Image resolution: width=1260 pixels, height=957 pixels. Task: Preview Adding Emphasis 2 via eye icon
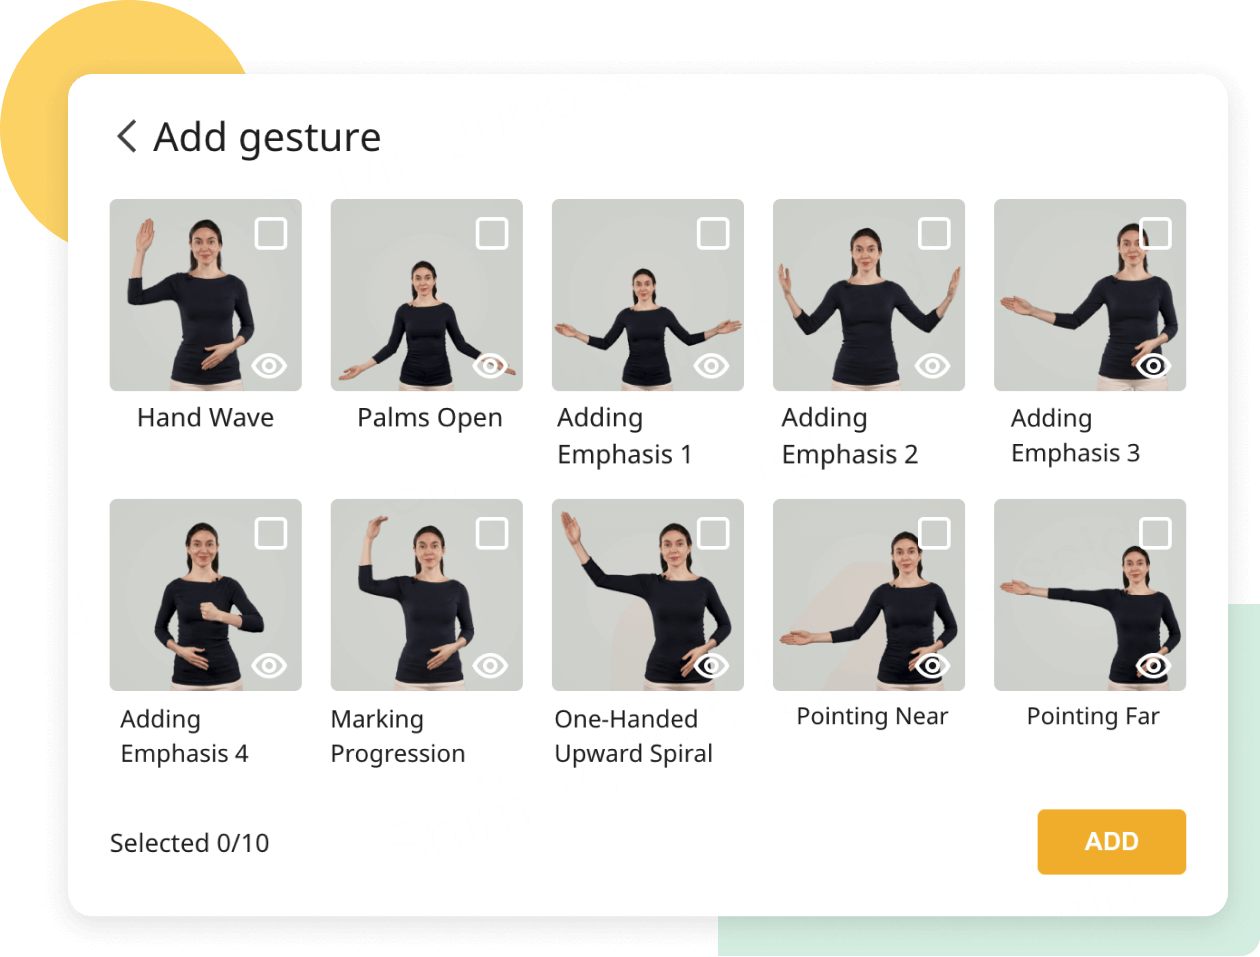[932, 366]
